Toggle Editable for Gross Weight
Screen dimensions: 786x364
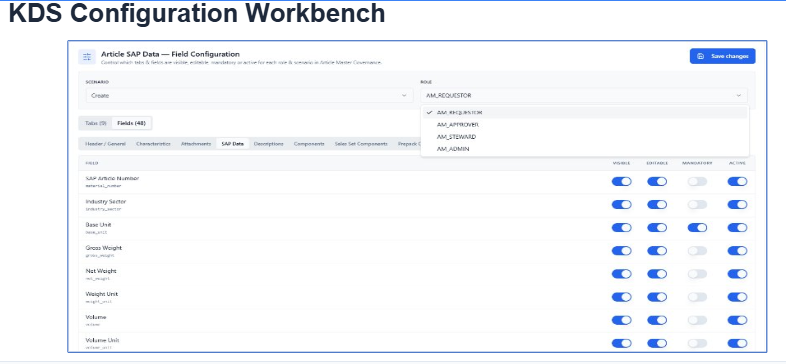pos(657,251)
